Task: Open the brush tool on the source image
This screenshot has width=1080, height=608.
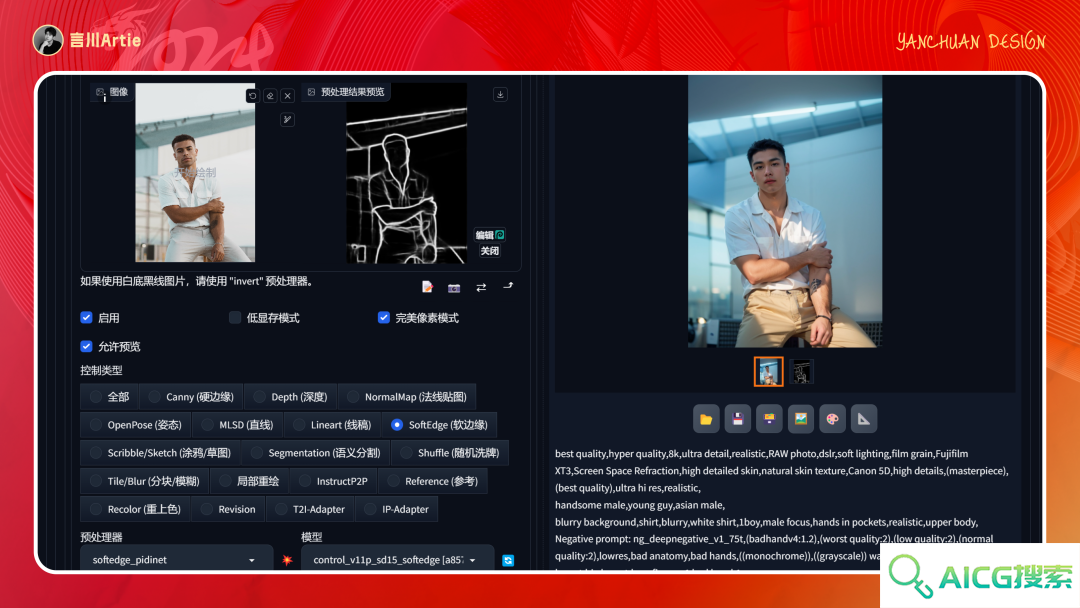Action: tap(287, 120)
